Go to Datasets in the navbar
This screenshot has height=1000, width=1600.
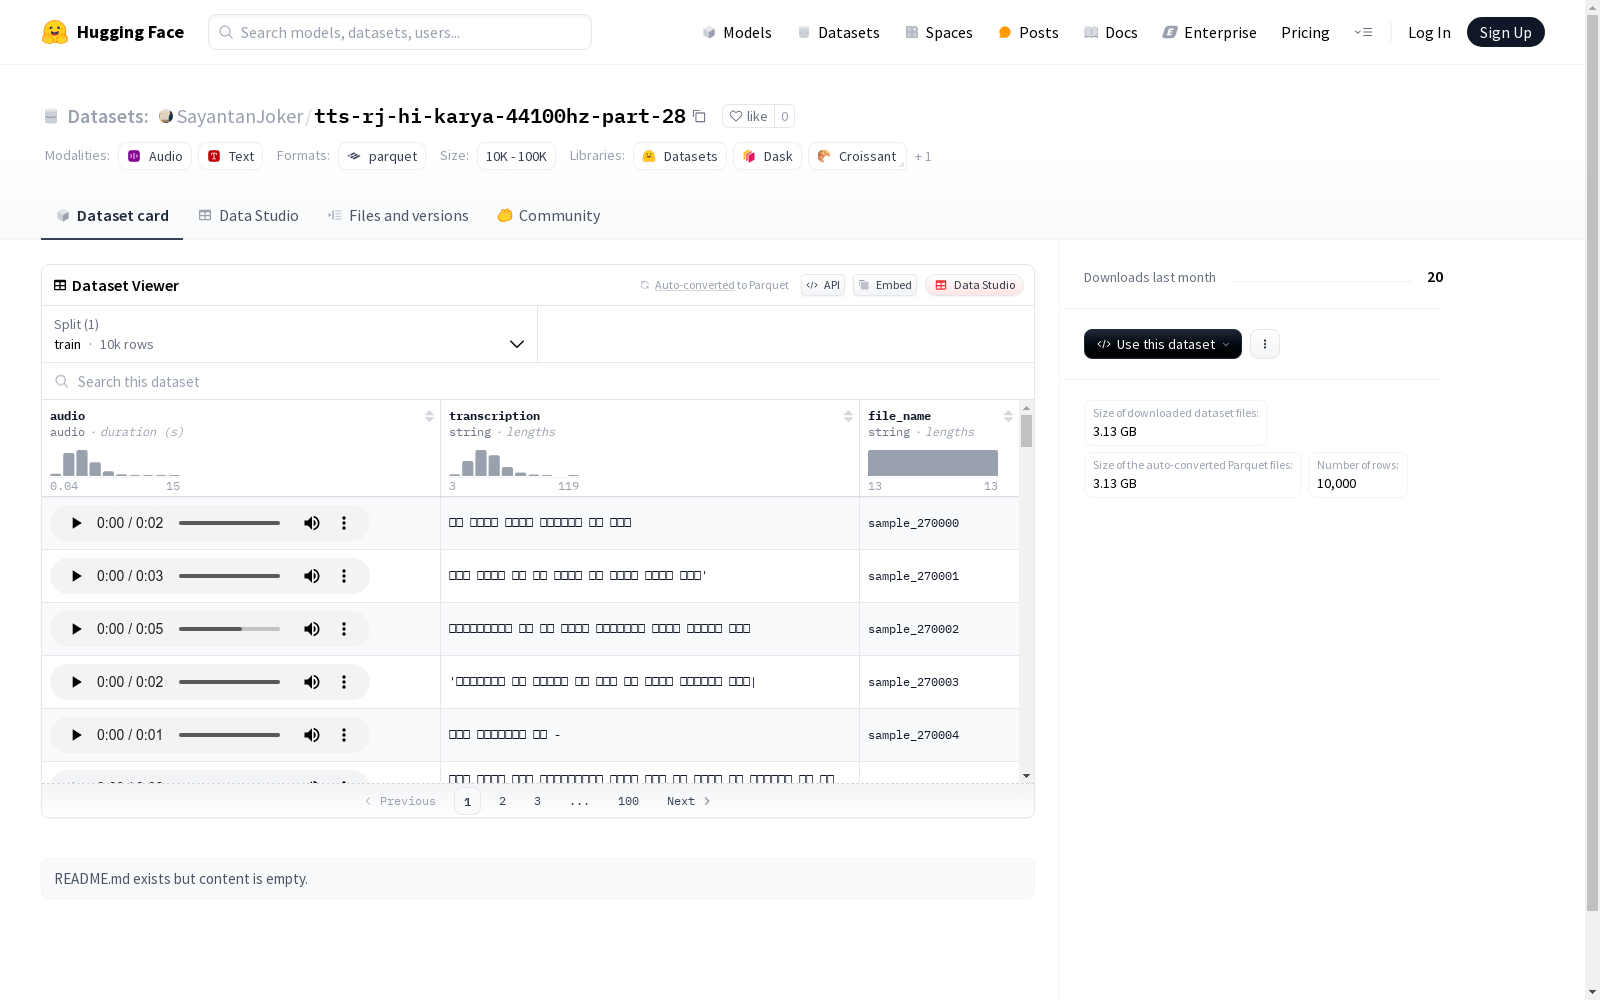(838, 32)
